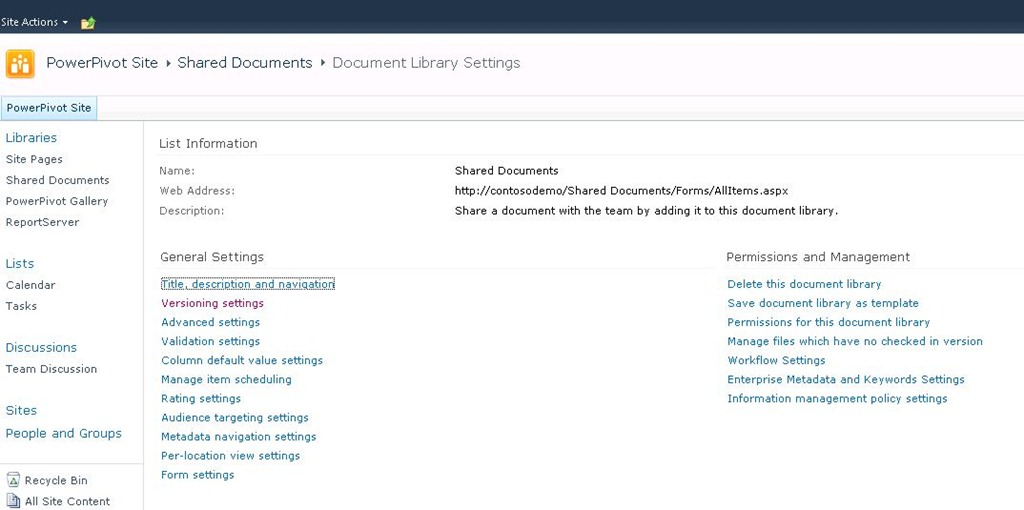Viewport: 1024px width, 510px height.
Task: Open the Calendar list
Action: [x=31, y=285]
